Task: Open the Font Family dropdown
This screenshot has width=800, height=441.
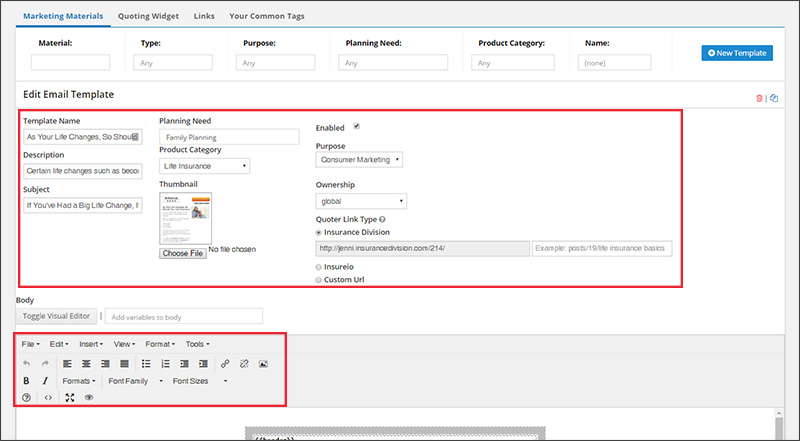Action: pyautogui.click(x=135, y=381)
